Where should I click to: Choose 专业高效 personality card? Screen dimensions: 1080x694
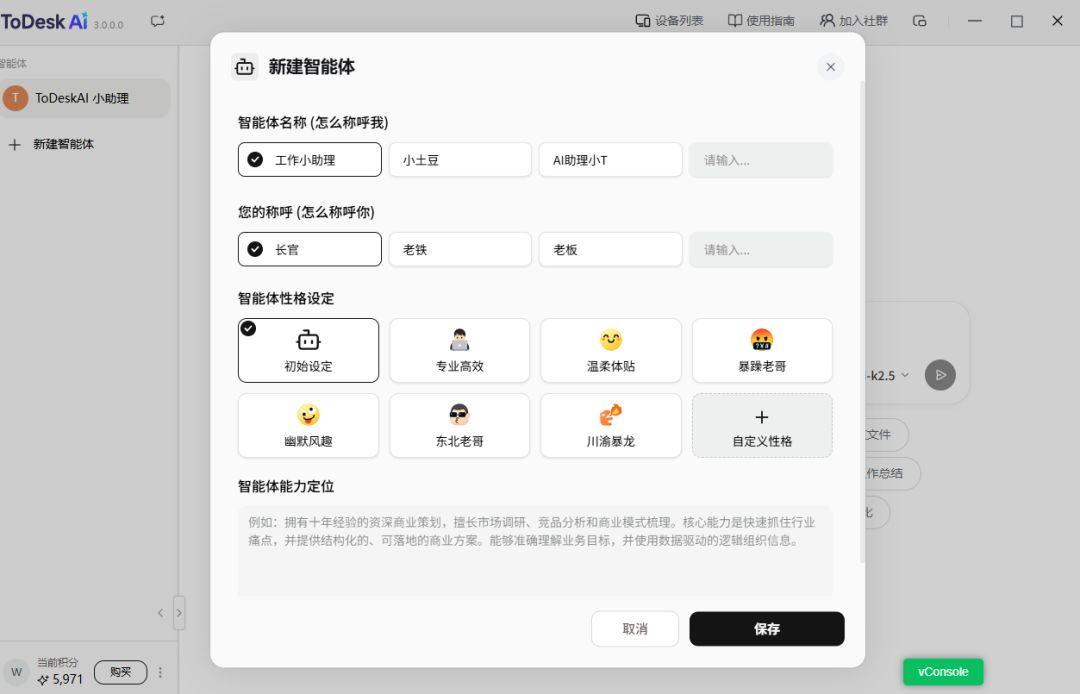point(459,350)
